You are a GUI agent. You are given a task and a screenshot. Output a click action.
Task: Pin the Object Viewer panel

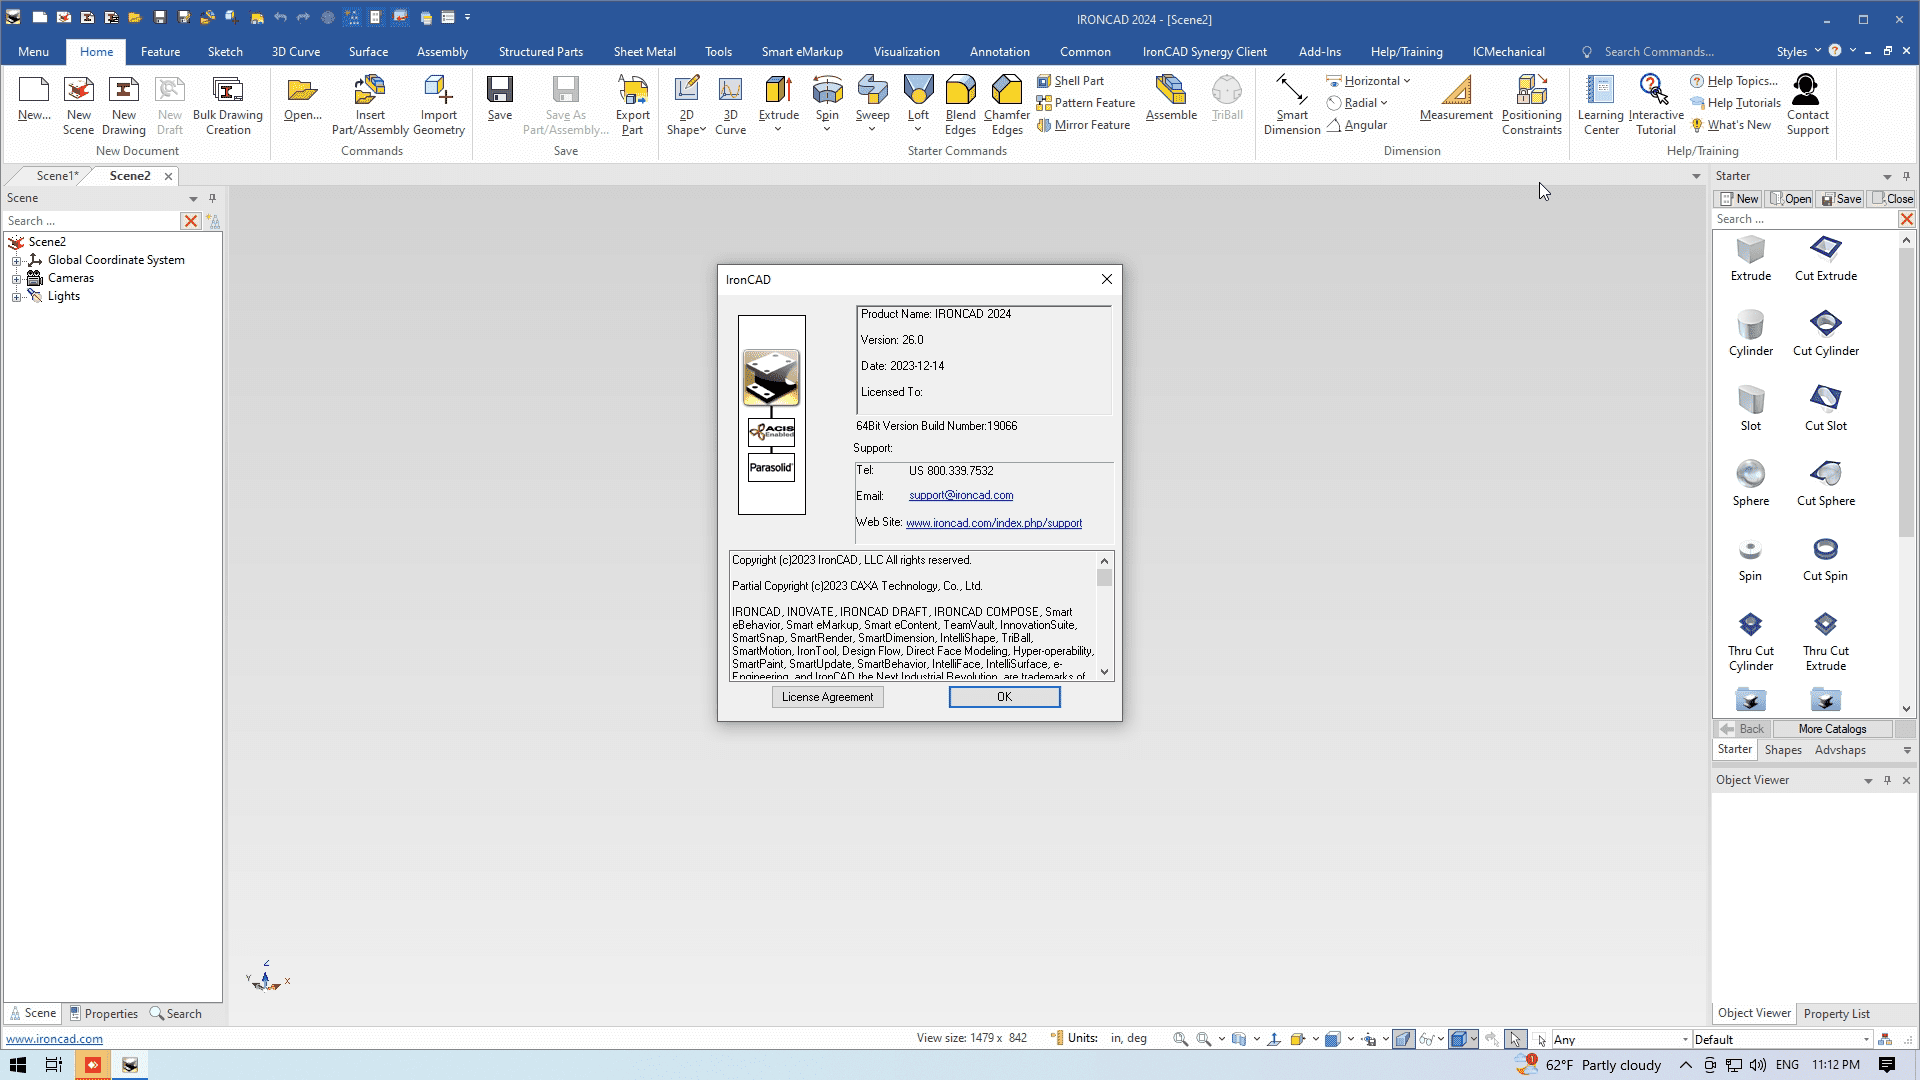pyautogui.click(x=1887, y=780)
